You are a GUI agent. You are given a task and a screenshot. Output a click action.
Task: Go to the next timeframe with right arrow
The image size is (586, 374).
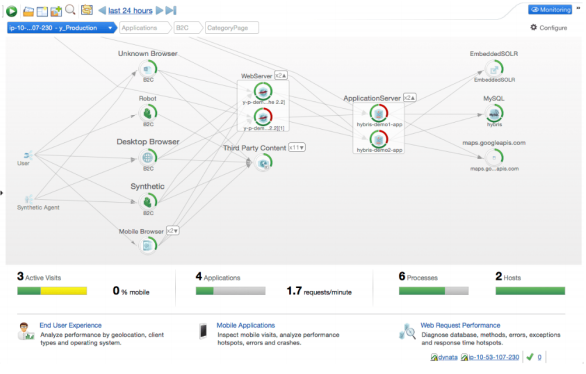(x=159, y=10)
